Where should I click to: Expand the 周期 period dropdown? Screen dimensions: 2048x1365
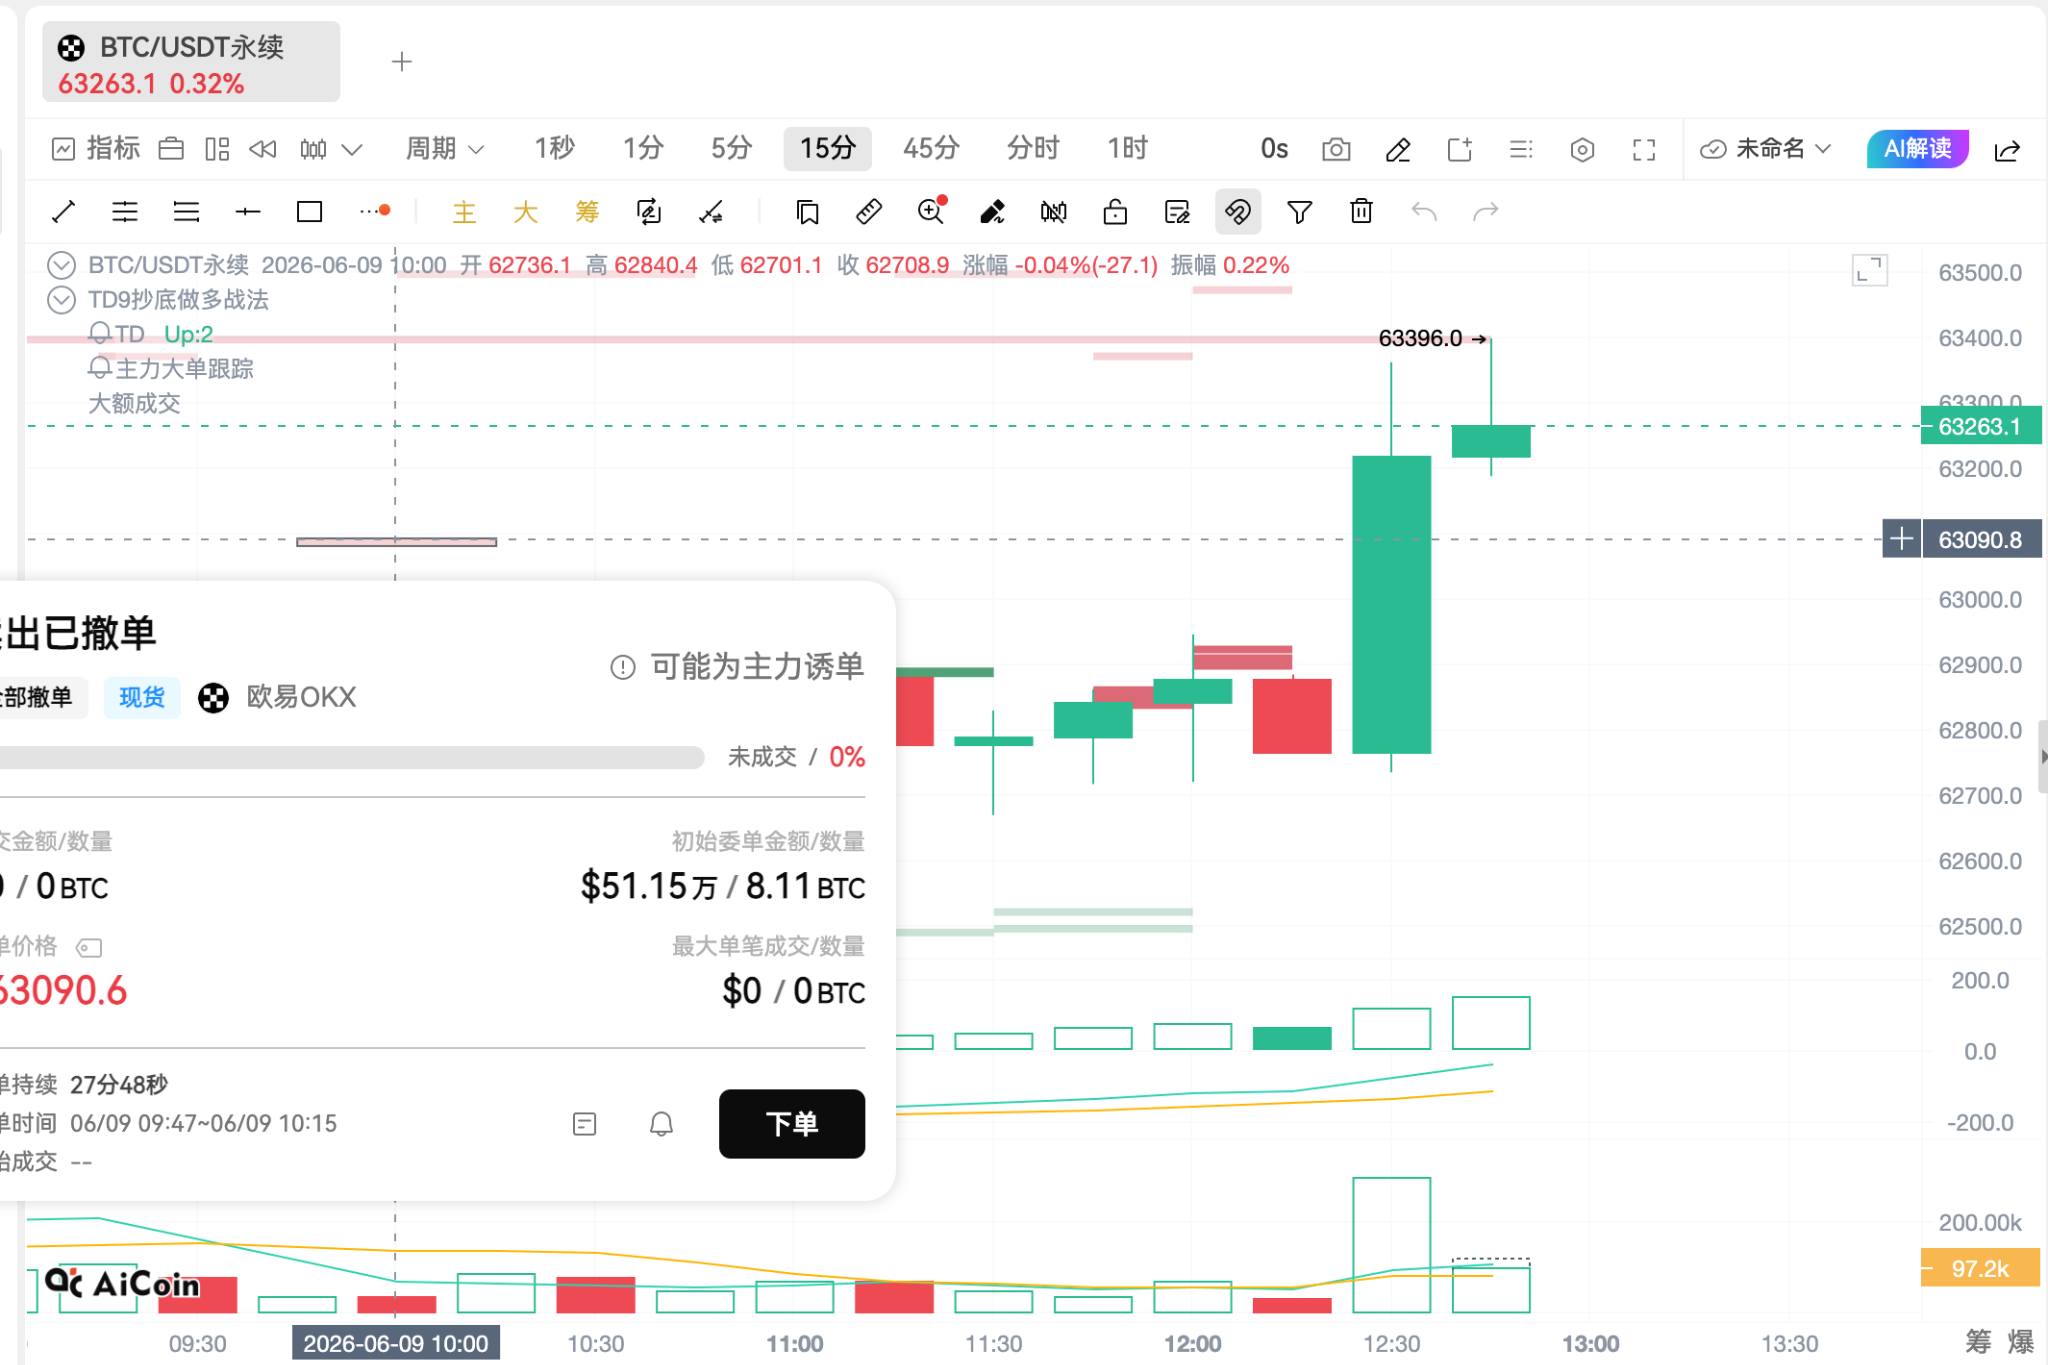(445, 149)
